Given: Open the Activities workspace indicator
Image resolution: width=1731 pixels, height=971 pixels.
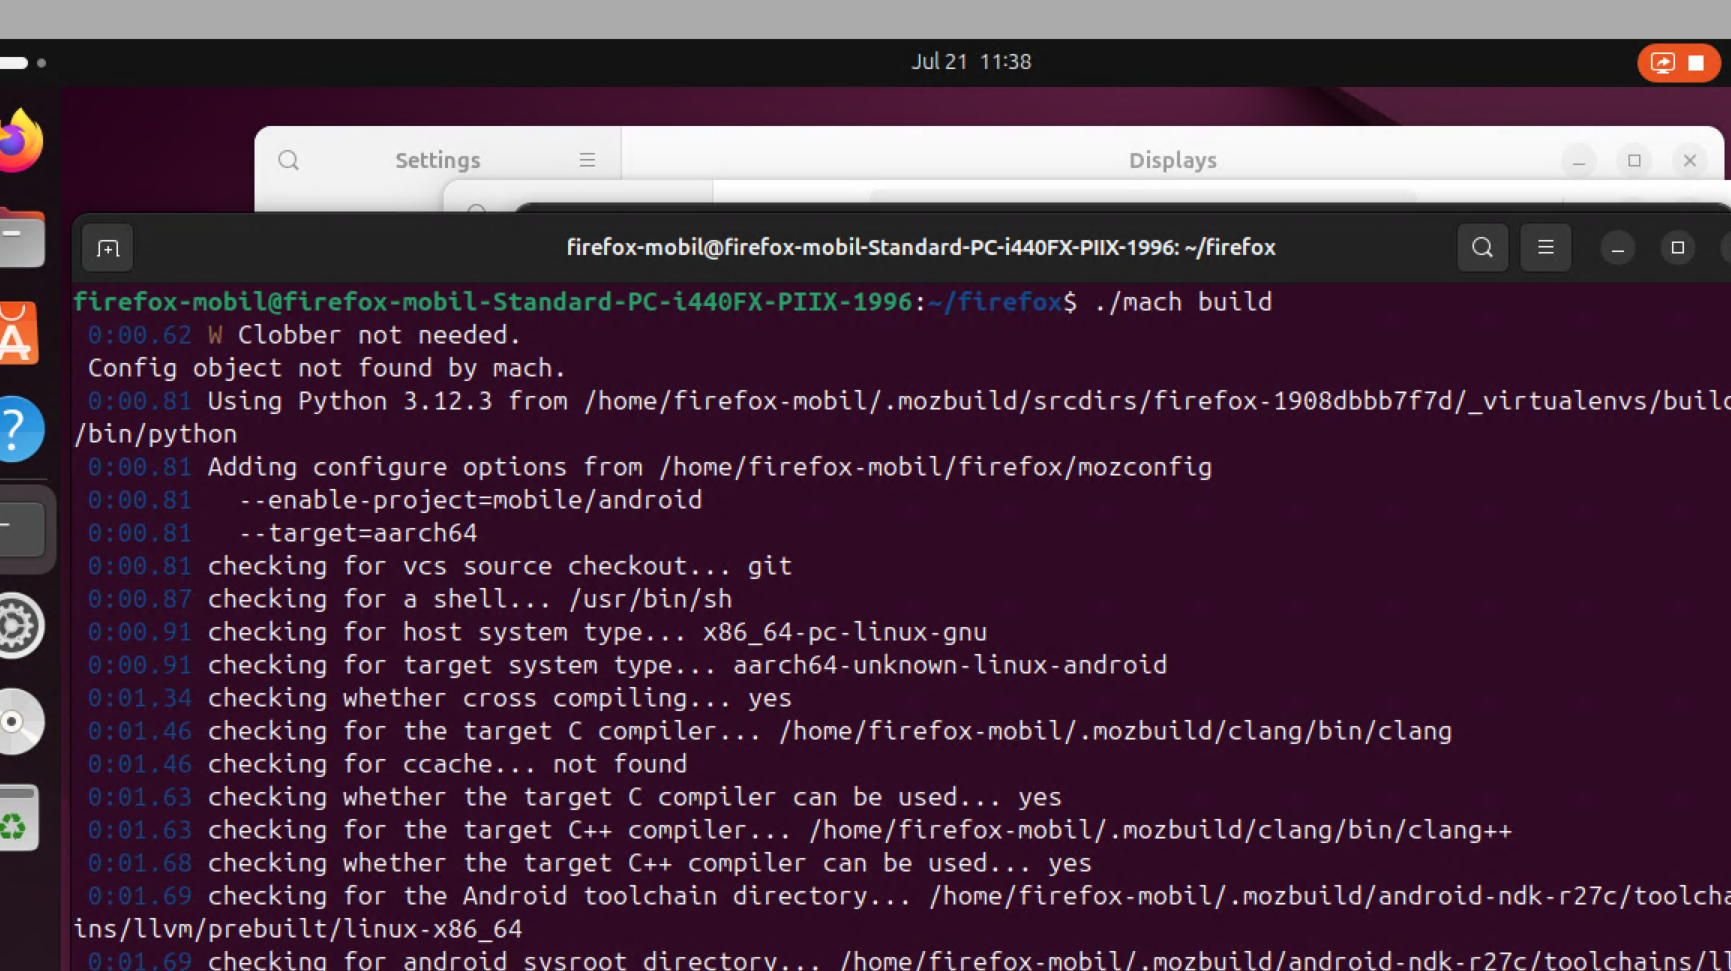Looking at the screenshot, I should pyautogui.click(x=23, y=63).
